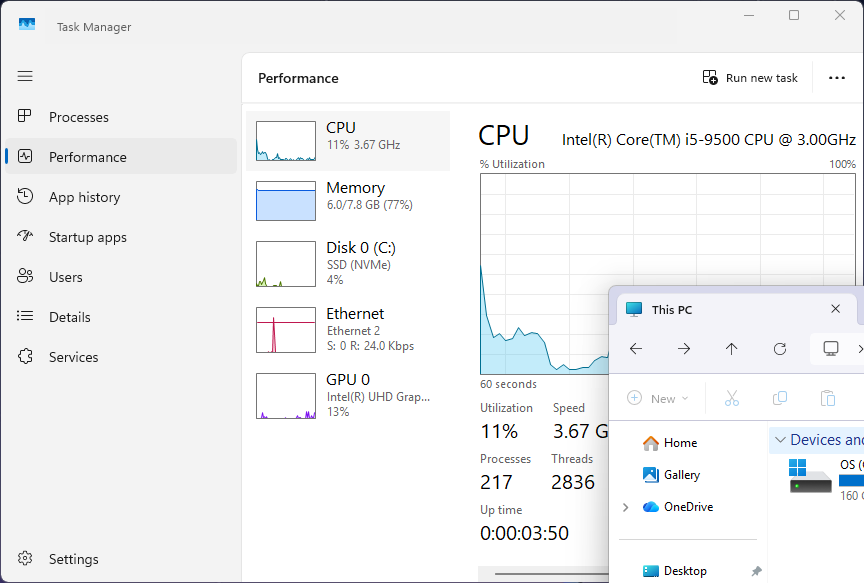Click the Performance pulse icon in sidebar

(x=25, y=156)
